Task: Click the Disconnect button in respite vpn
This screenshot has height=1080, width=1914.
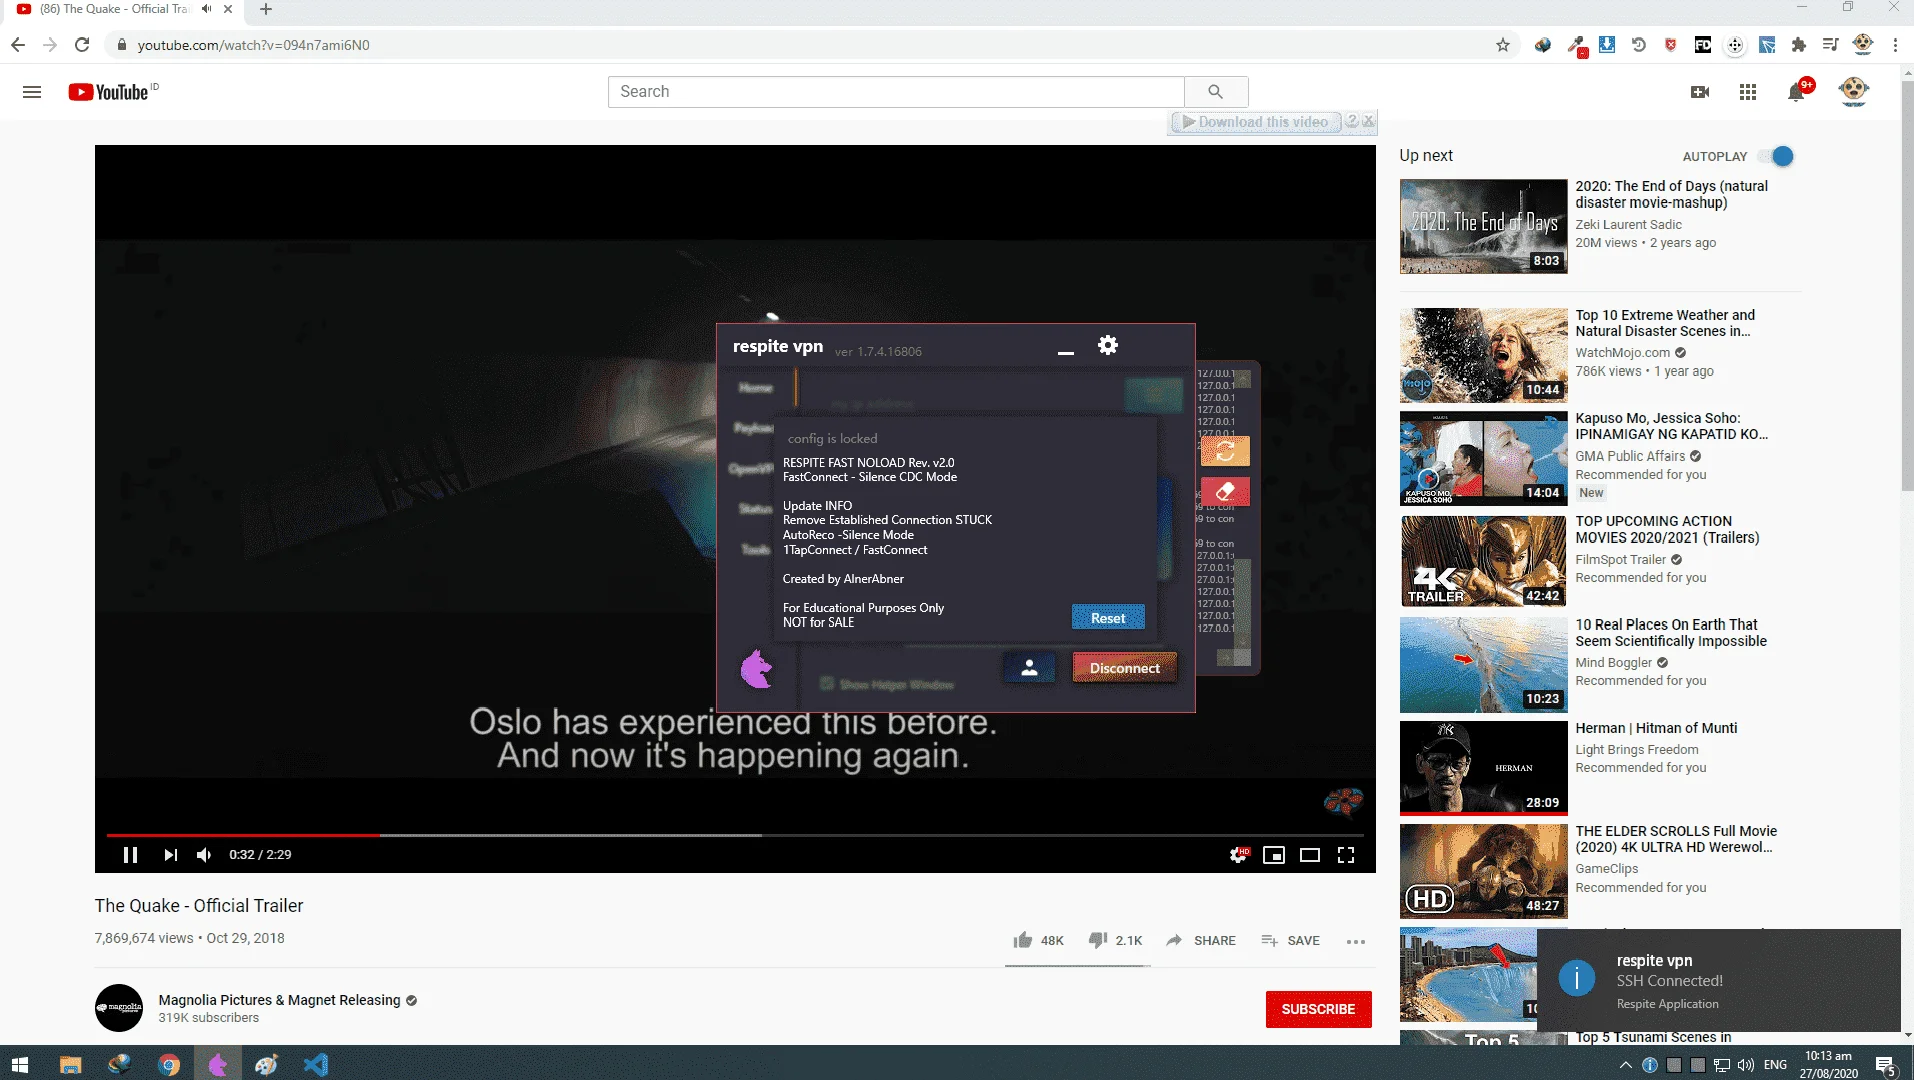Action: [1125, 668]
